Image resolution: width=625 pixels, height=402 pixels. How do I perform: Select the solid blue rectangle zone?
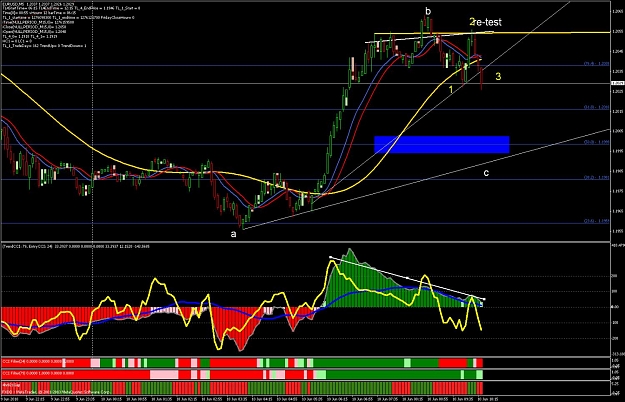(x=442, y=145)
